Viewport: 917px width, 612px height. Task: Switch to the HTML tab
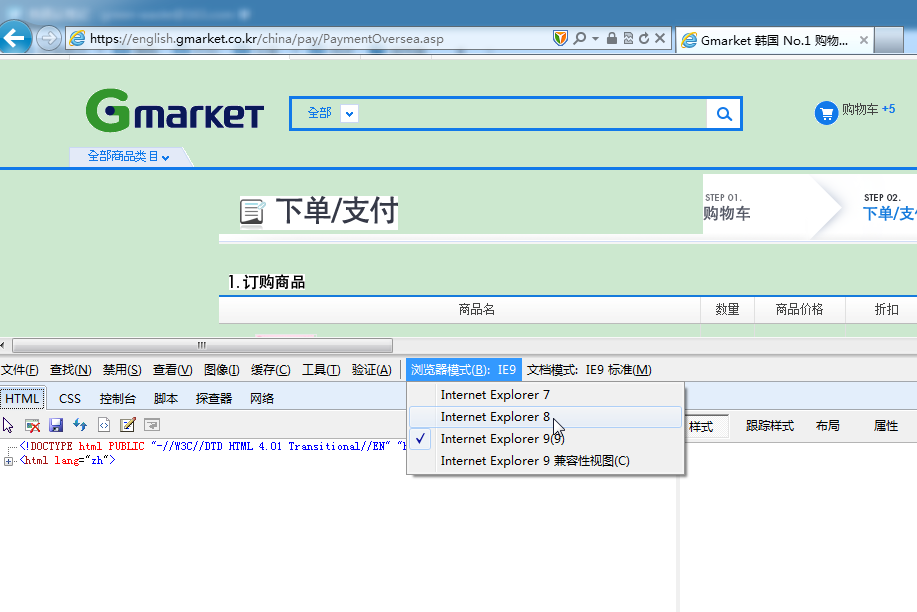pos(22,399)
